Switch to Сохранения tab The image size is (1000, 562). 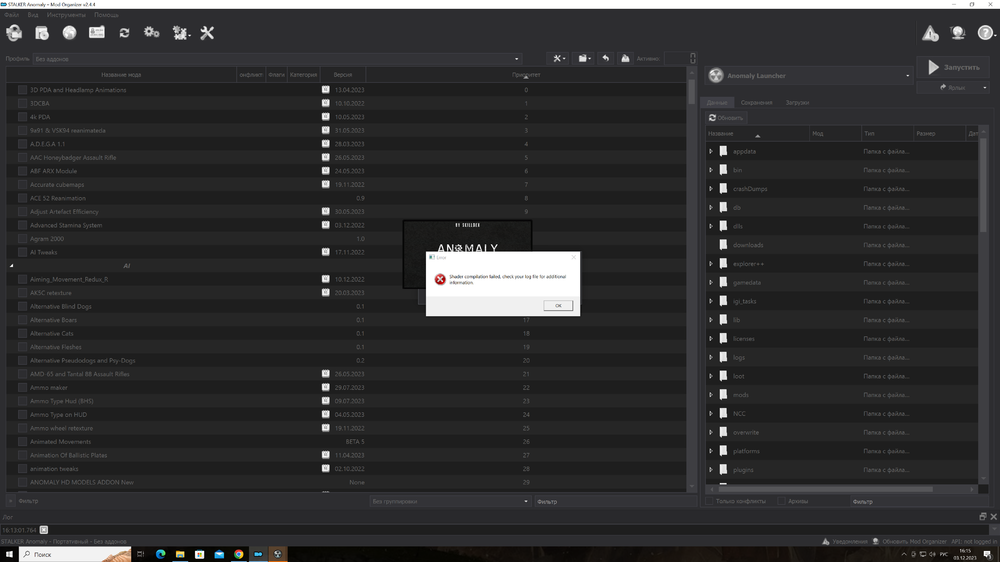pos(756,103)
